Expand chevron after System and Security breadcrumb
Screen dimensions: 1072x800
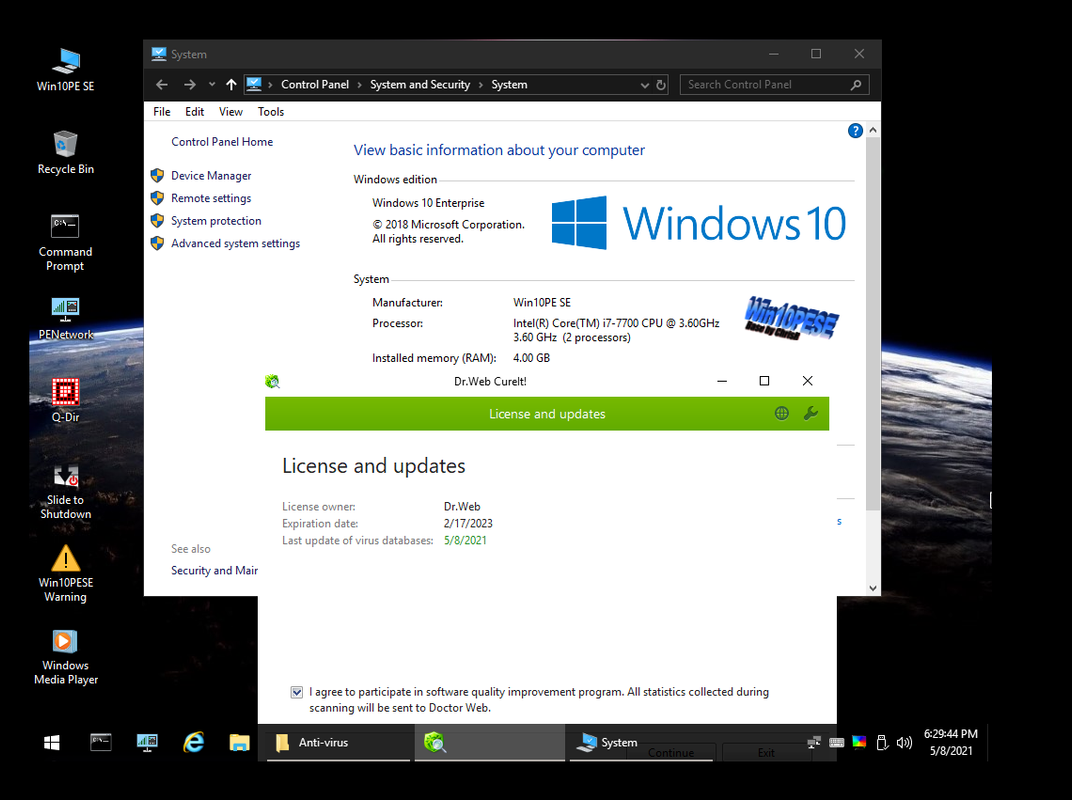[x=481, y=85]
